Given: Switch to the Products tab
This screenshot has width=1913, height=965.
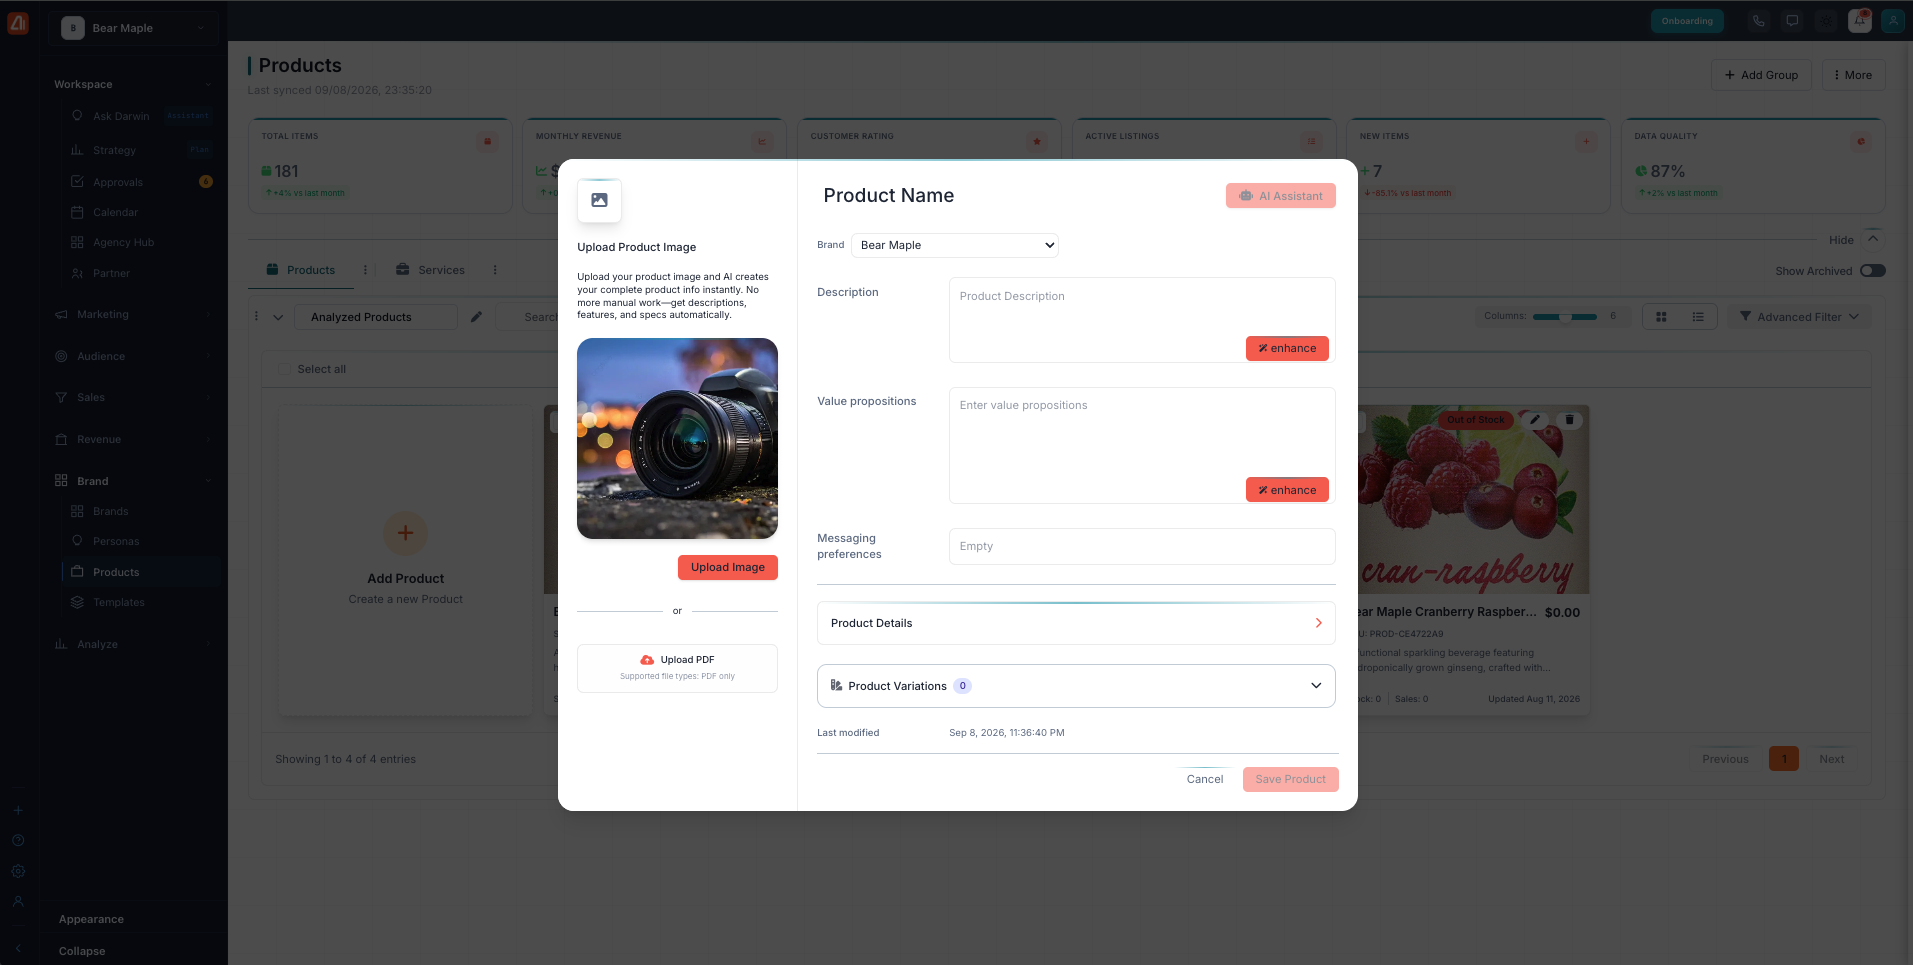Looking at the screenshot, I should pos(300,270).
